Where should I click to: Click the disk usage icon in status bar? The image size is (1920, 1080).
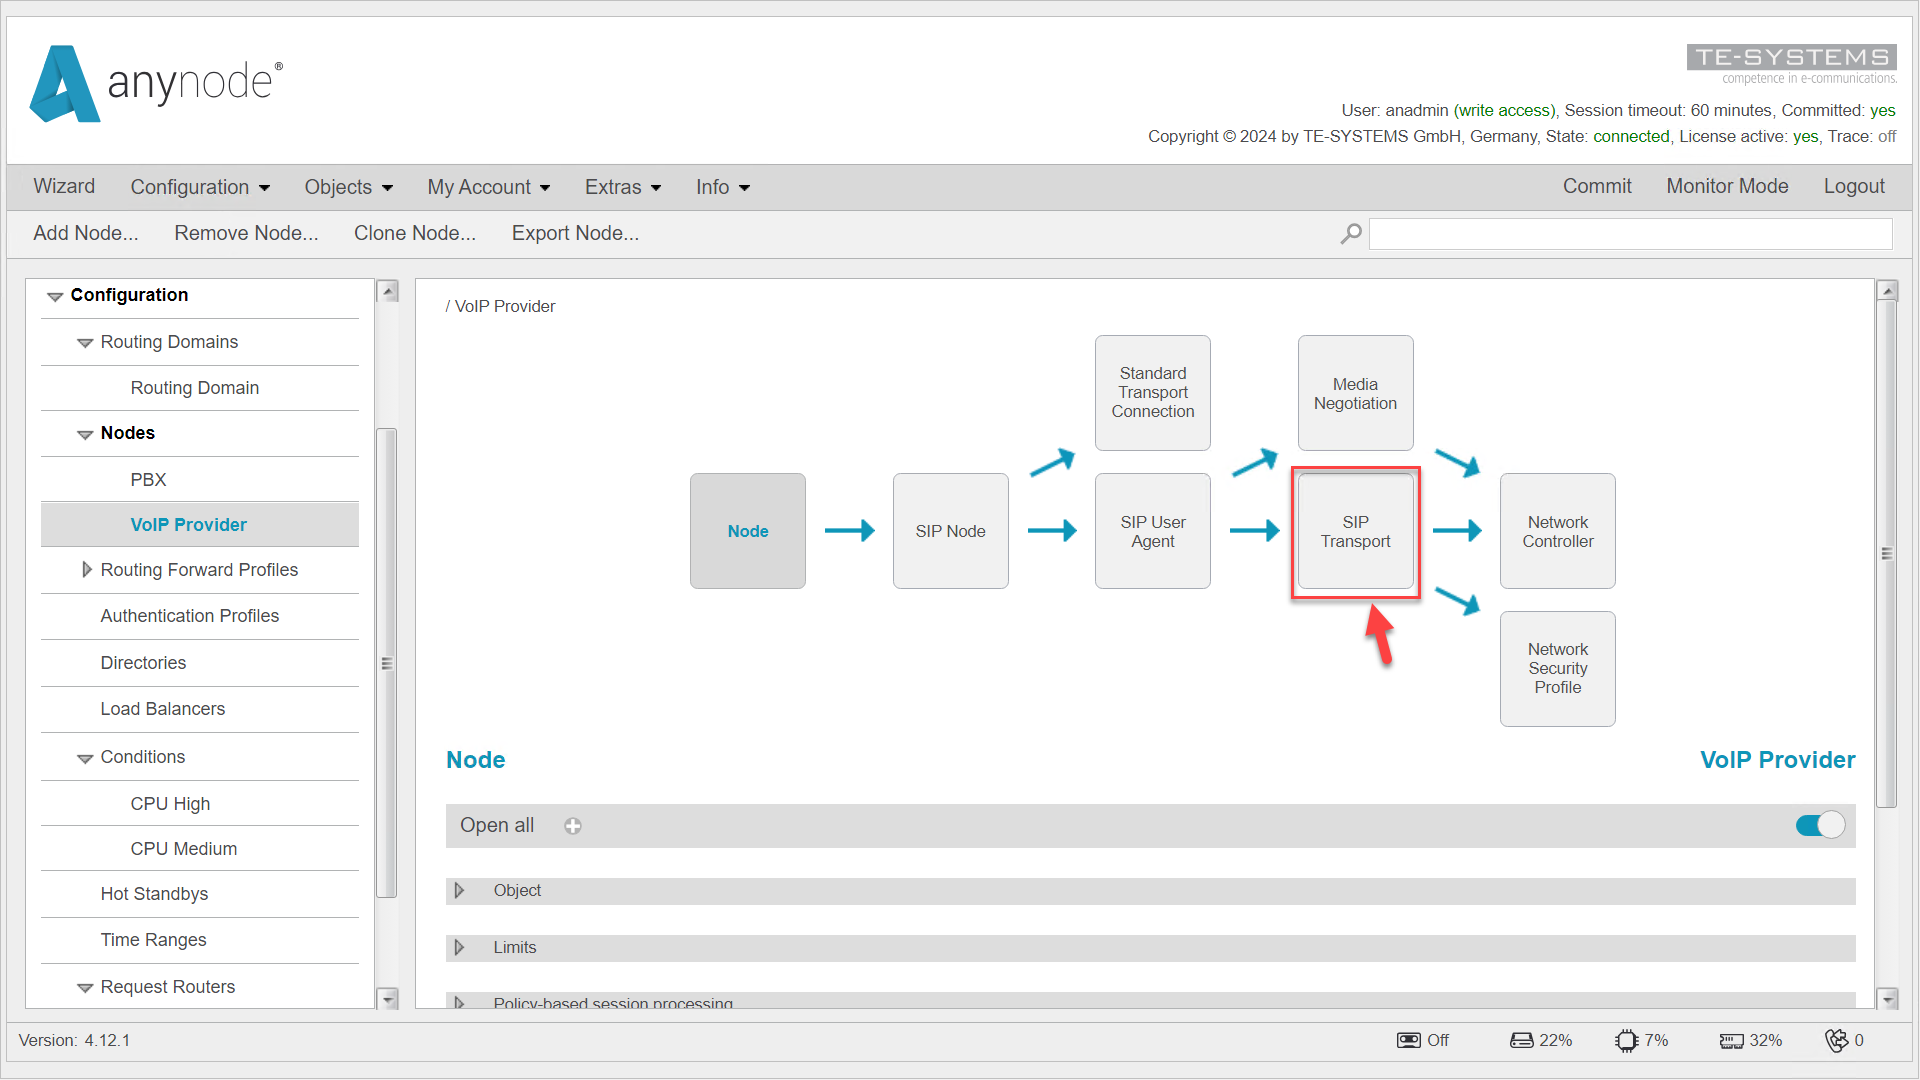coord(1521,1040)
